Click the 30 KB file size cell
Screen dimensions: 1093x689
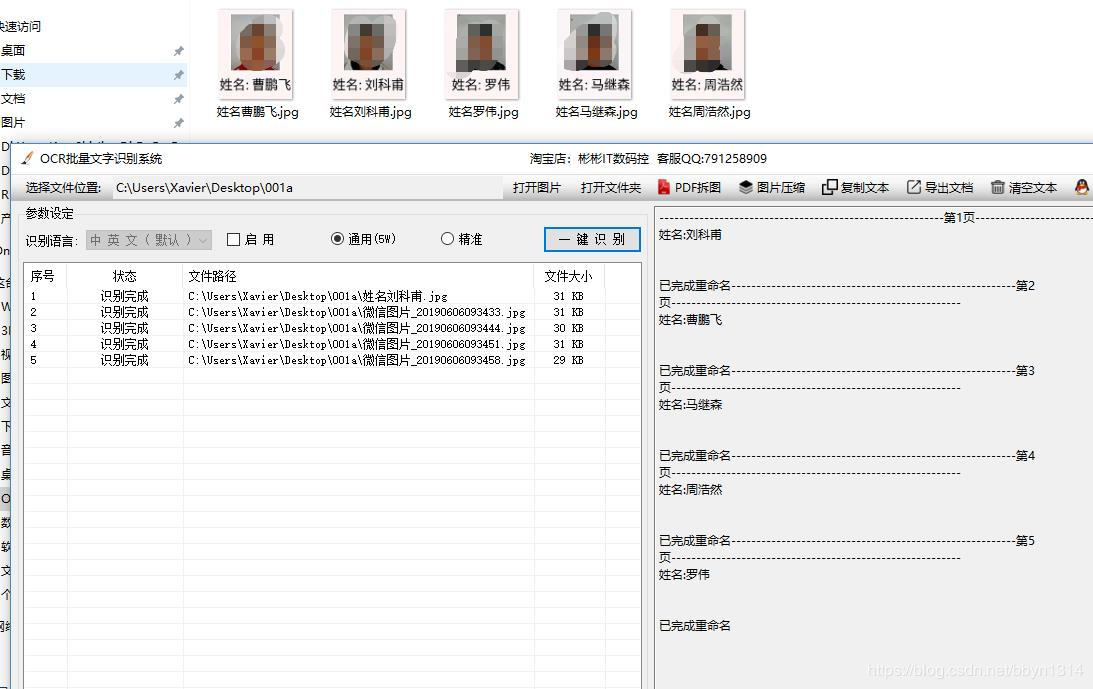click(x=568, y=328)
